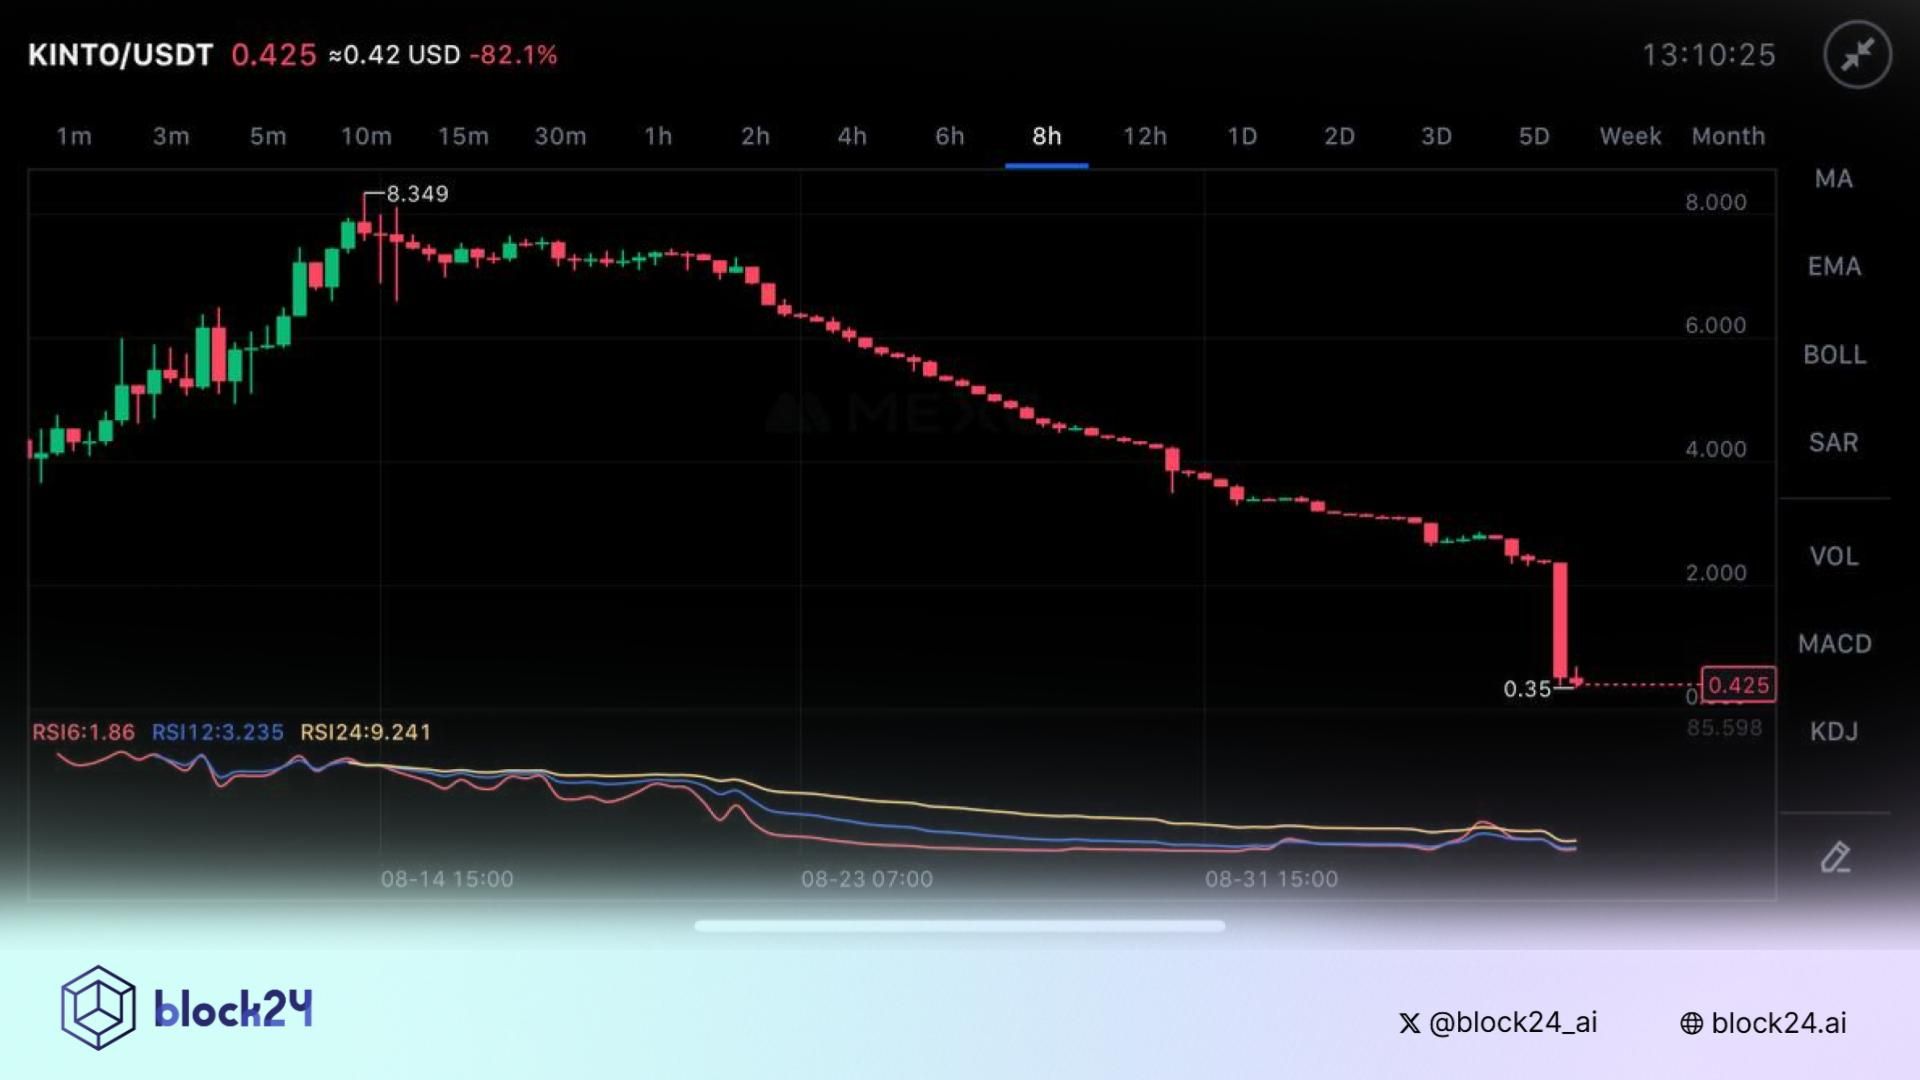
Task: Switch to the 1D timeframe tab
Action: (1241, 137)
